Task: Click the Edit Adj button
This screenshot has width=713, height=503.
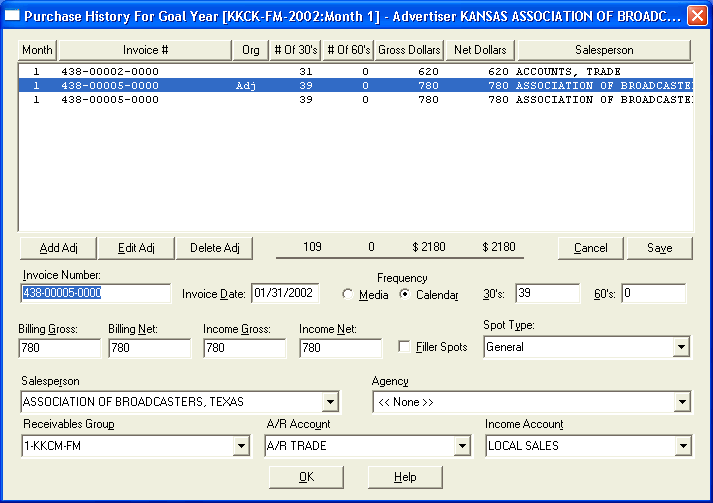Action: click(136, 248)
